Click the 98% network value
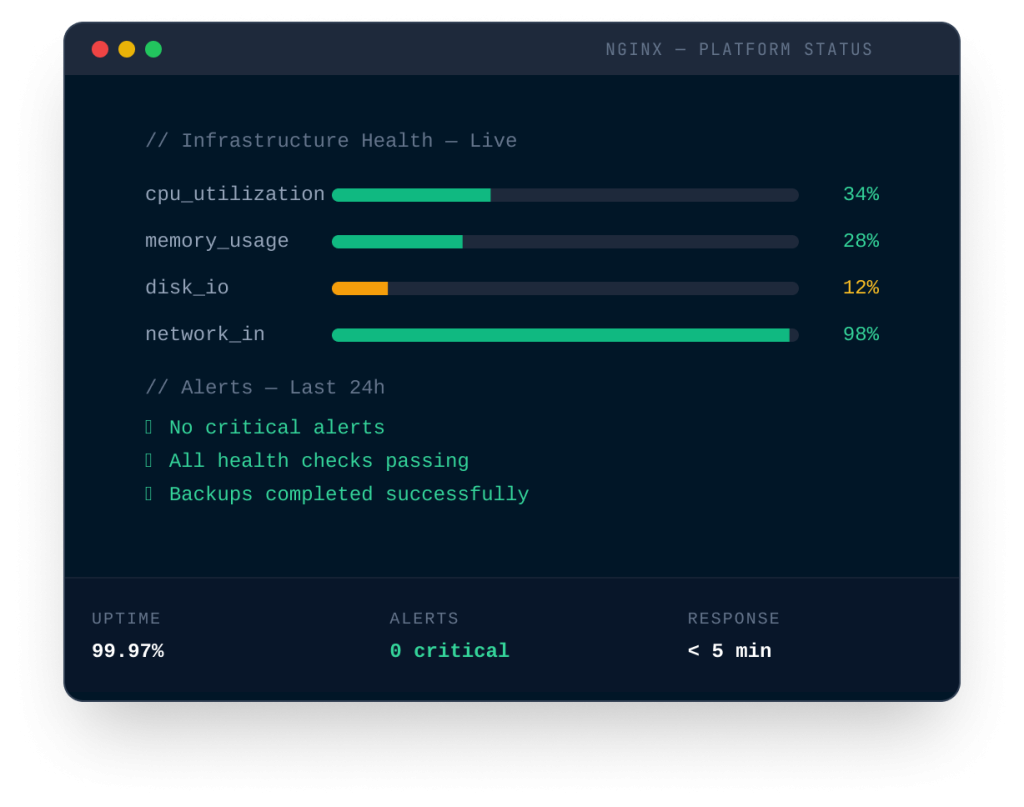The image size is (1024, 807). tap(860, 335)
